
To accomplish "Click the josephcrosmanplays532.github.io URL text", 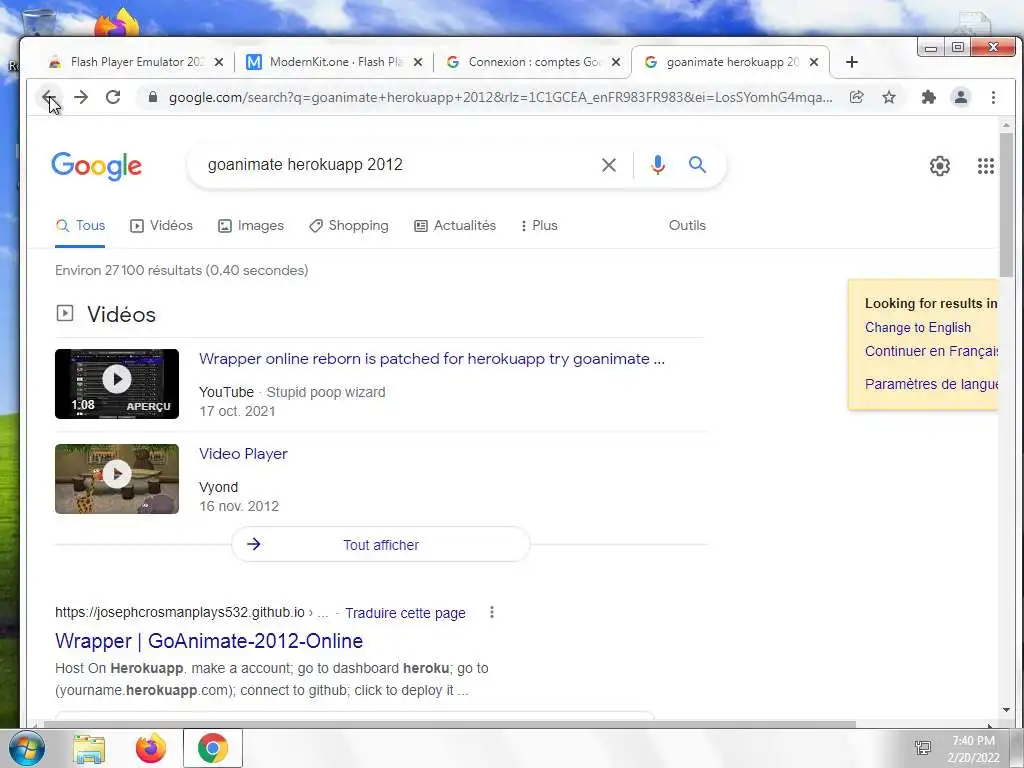I will click(x=180, y=613).
